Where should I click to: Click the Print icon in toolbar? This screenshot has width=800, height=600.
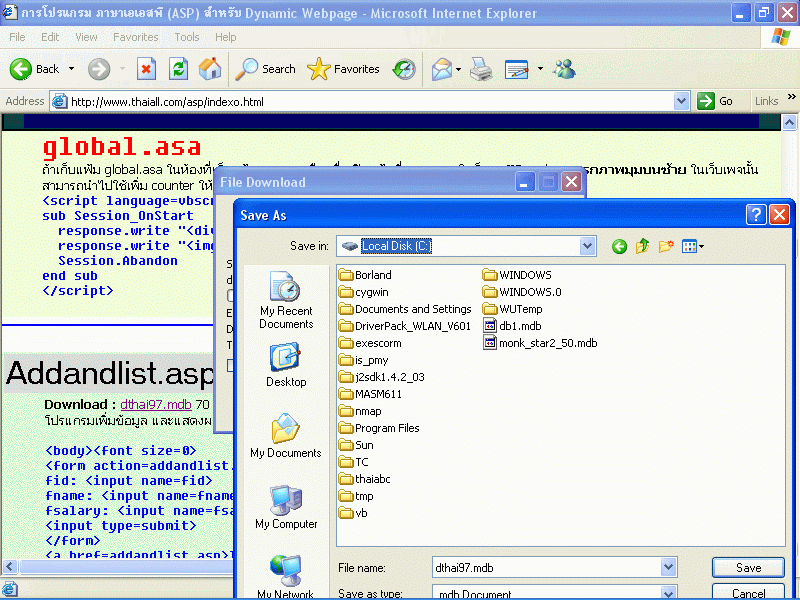tap(481, 69)
